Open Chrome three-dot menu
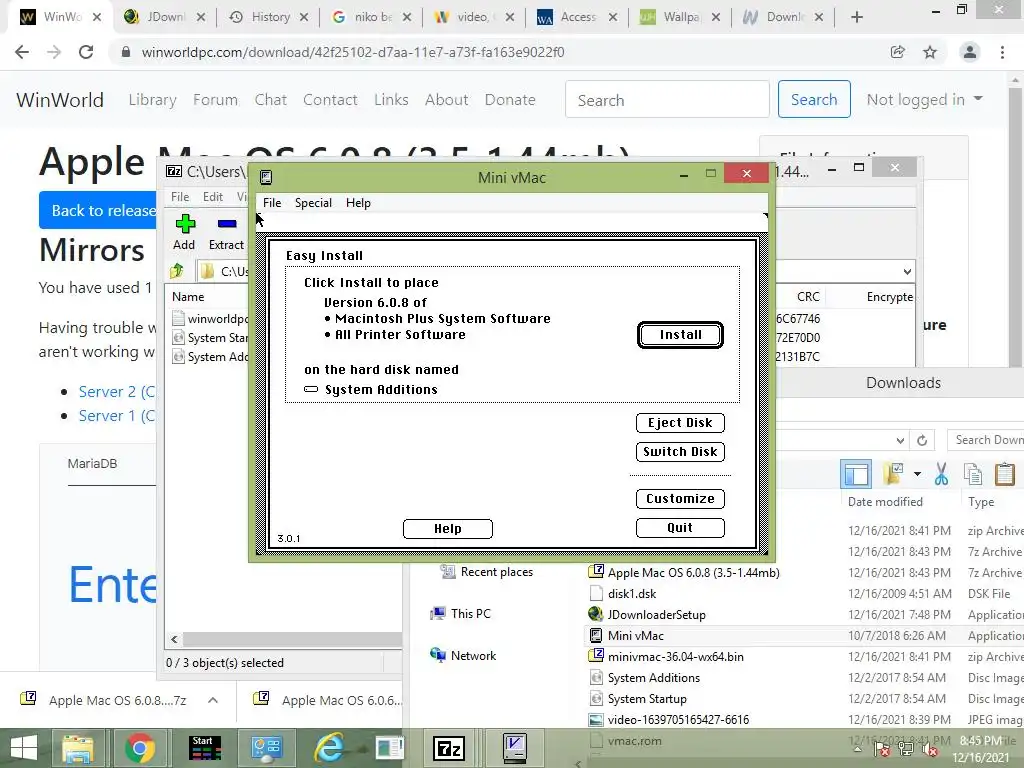1024x768 pixels. click(1002, 52)
